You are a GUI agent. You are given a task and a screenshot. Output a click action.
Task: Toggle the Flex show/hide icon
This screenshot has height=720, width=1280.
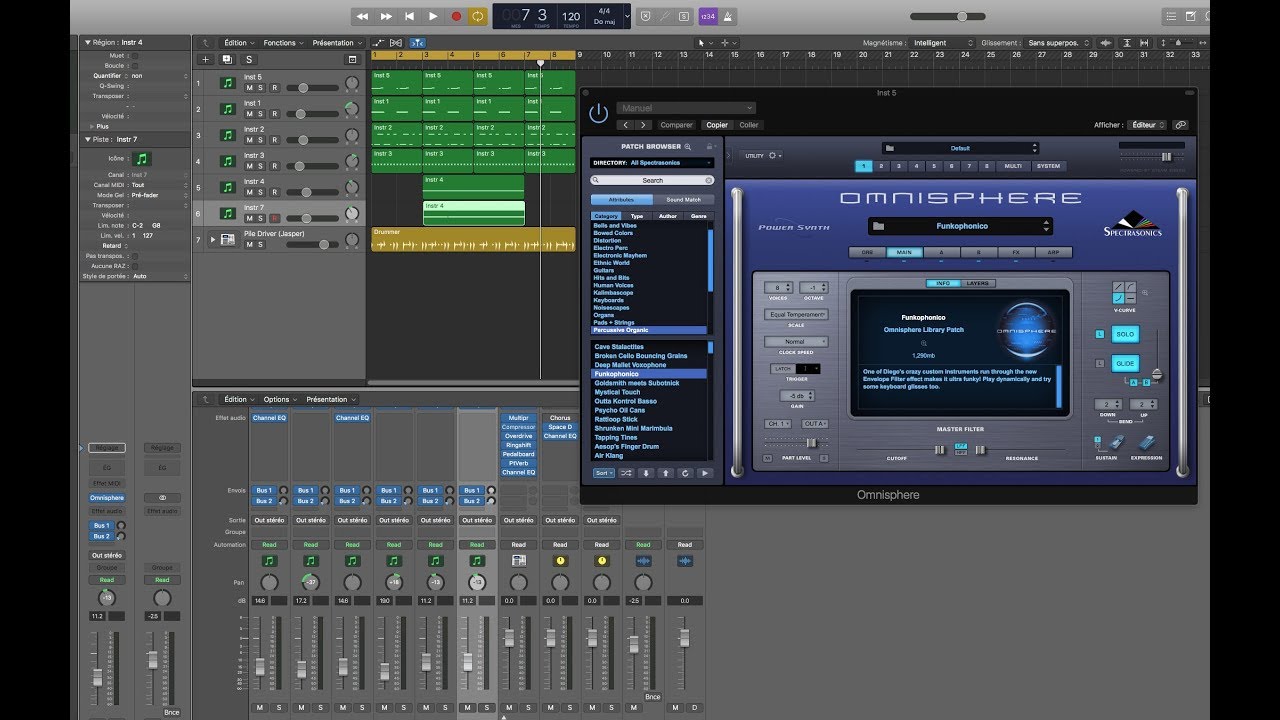click(397, 43)
